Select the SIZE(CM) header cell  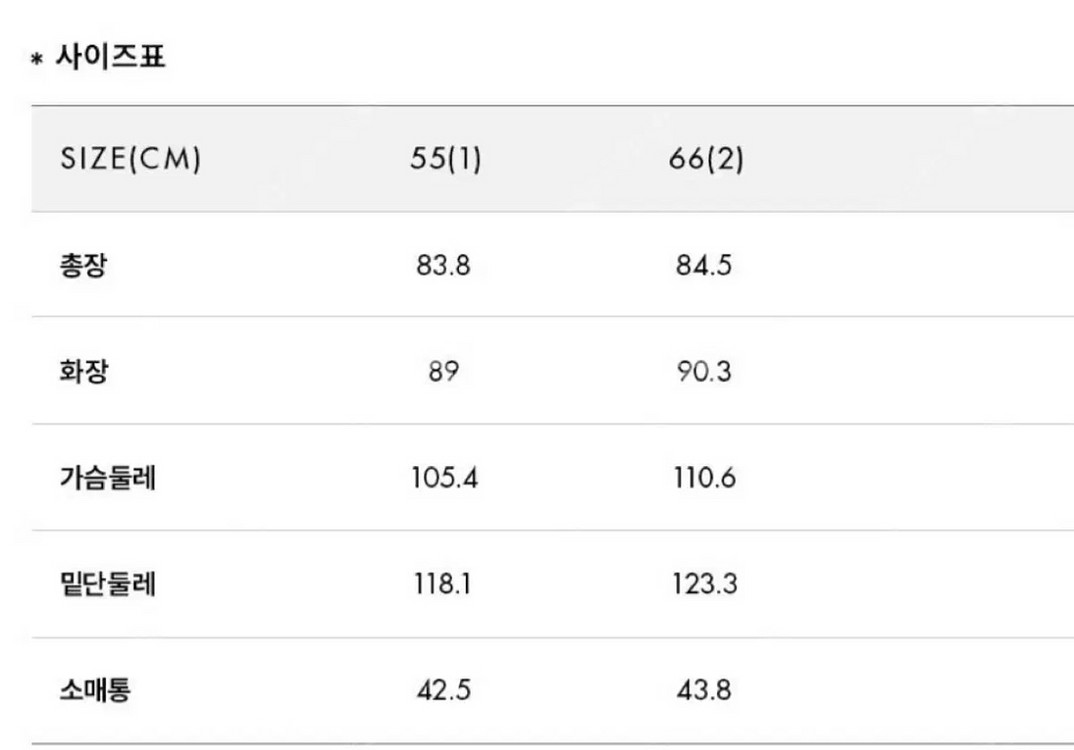click(131, 159)
